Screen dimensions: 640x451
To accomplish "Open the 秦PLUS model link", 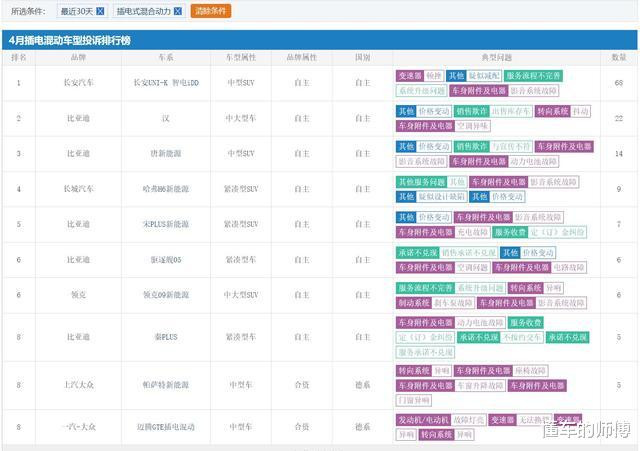I will 166,337.
